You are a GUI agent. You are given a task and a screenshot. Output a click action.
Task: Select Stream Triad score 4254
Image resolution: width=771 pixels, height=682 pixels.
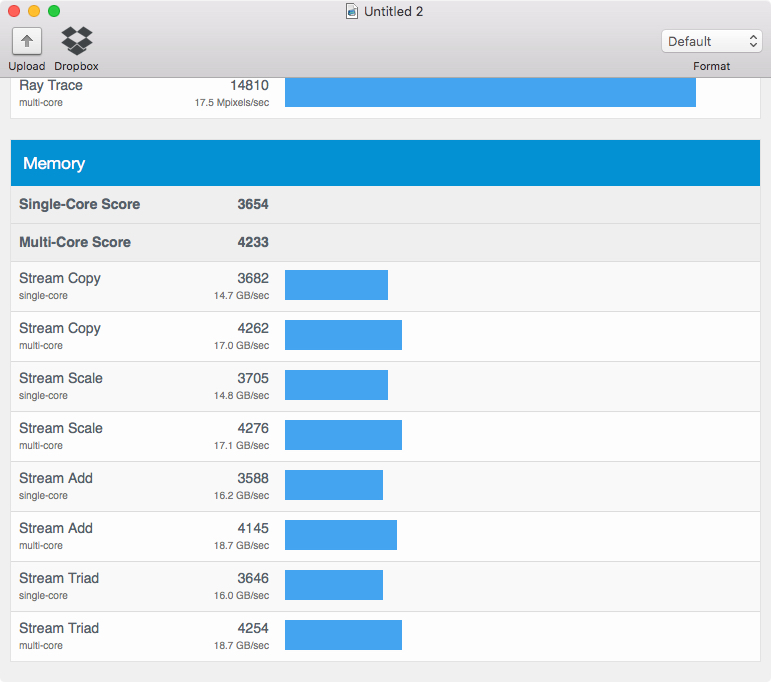click(x=253, y=628)
